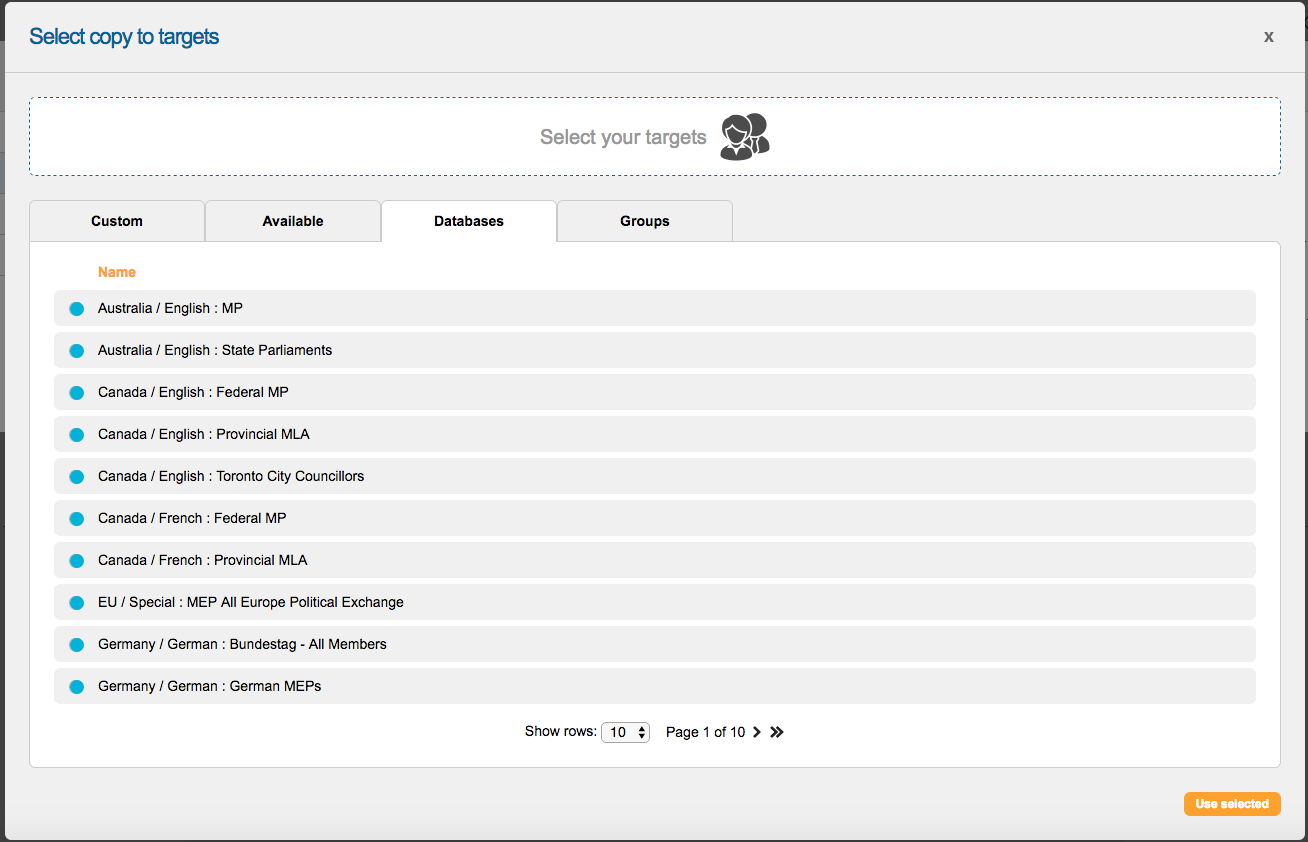Select blue dot for Australia / English : MP
Image resolution: width=1308 pixels, height=842 pixels.
click(76, 309)
